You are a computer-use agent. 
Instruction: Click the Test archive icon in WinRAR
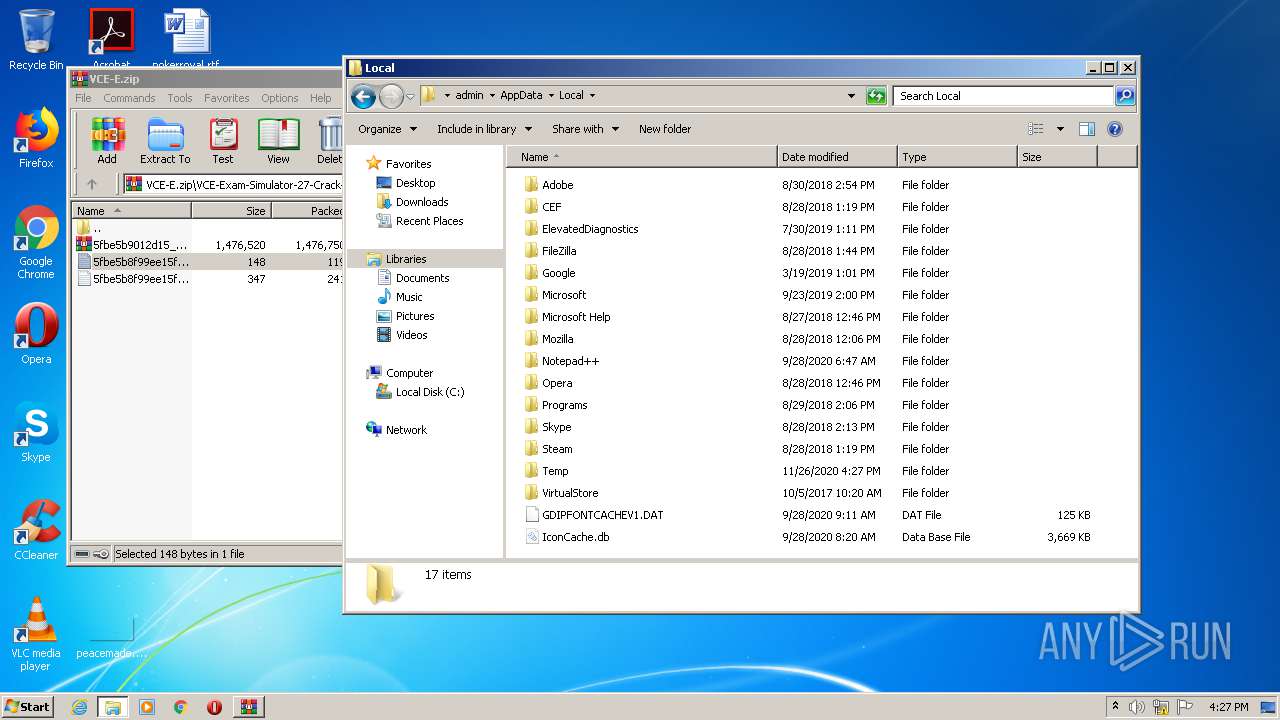[x=223, y=141]
